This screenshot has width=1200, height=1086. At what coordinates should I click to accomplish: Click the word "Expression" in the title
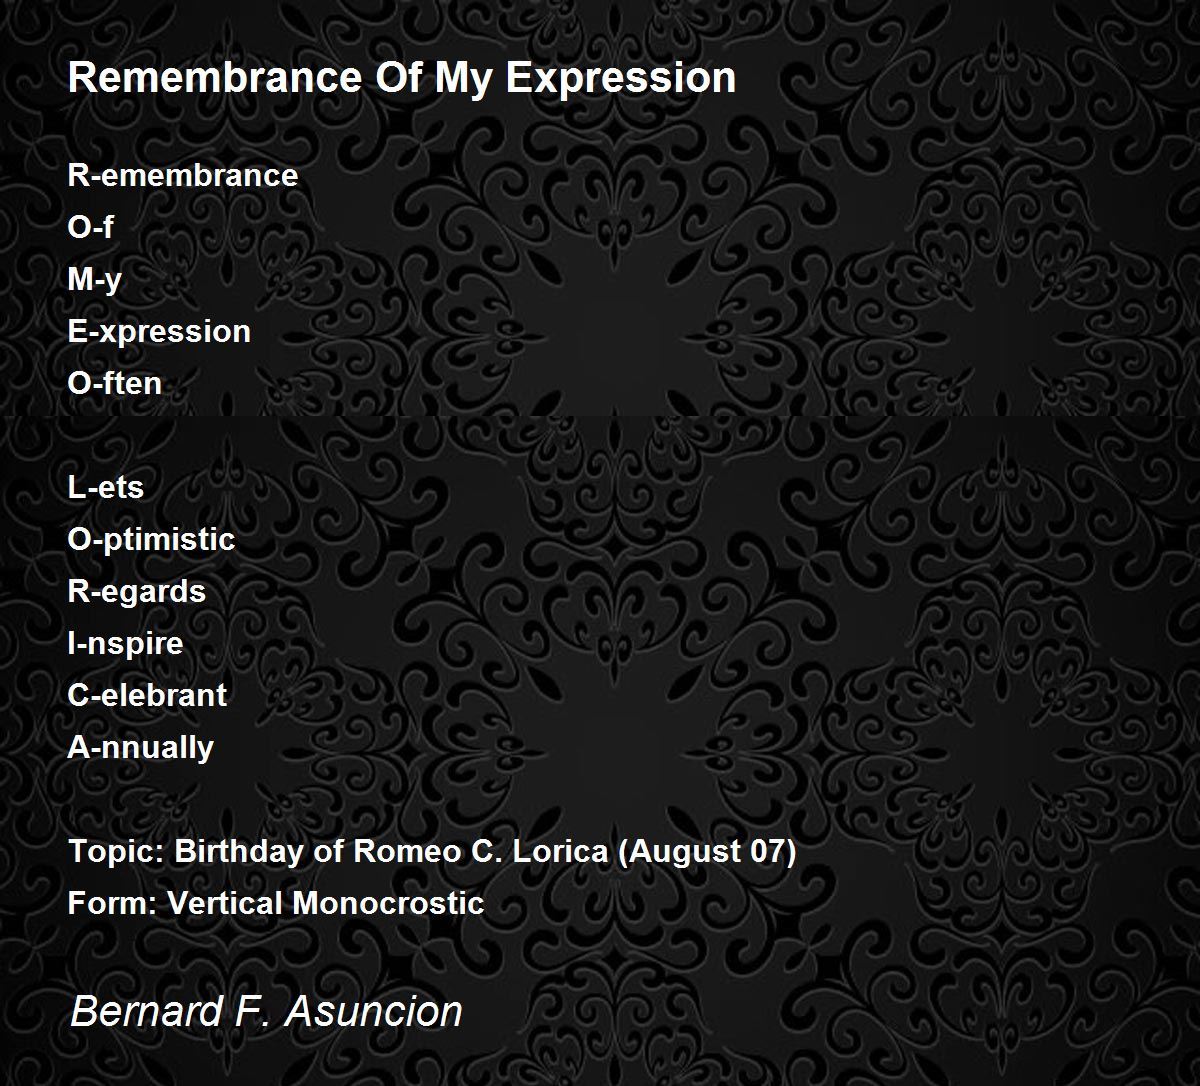point(621,77)
